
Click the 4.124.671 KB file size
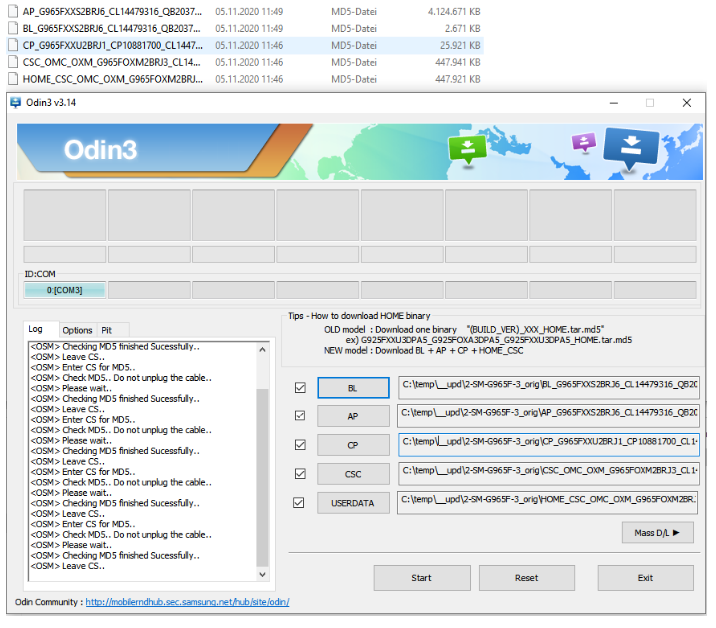tap(454, 11)
